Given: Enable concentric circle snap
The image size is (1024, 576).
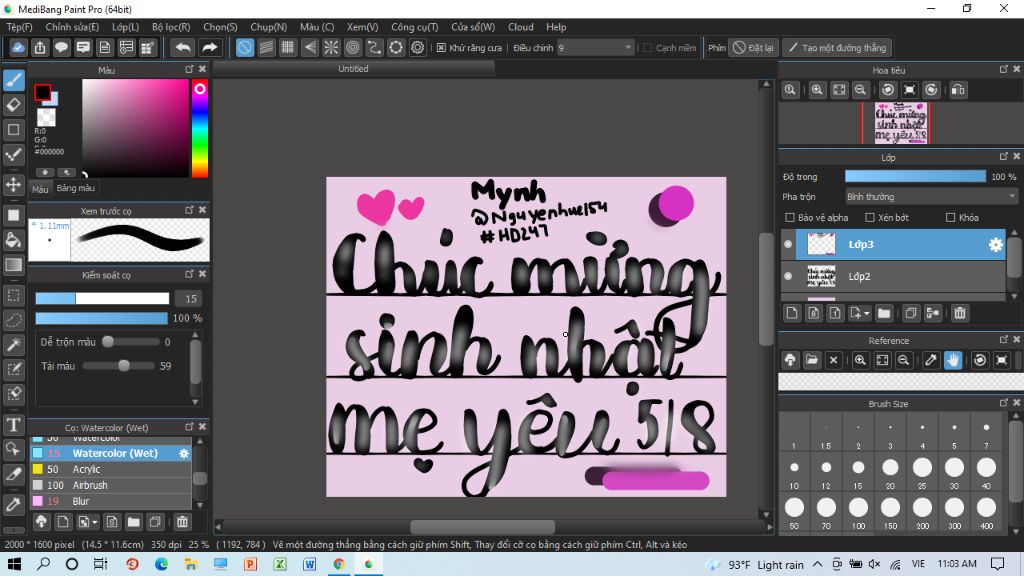Looking at the screenshot, I should (x=353, y=48).
